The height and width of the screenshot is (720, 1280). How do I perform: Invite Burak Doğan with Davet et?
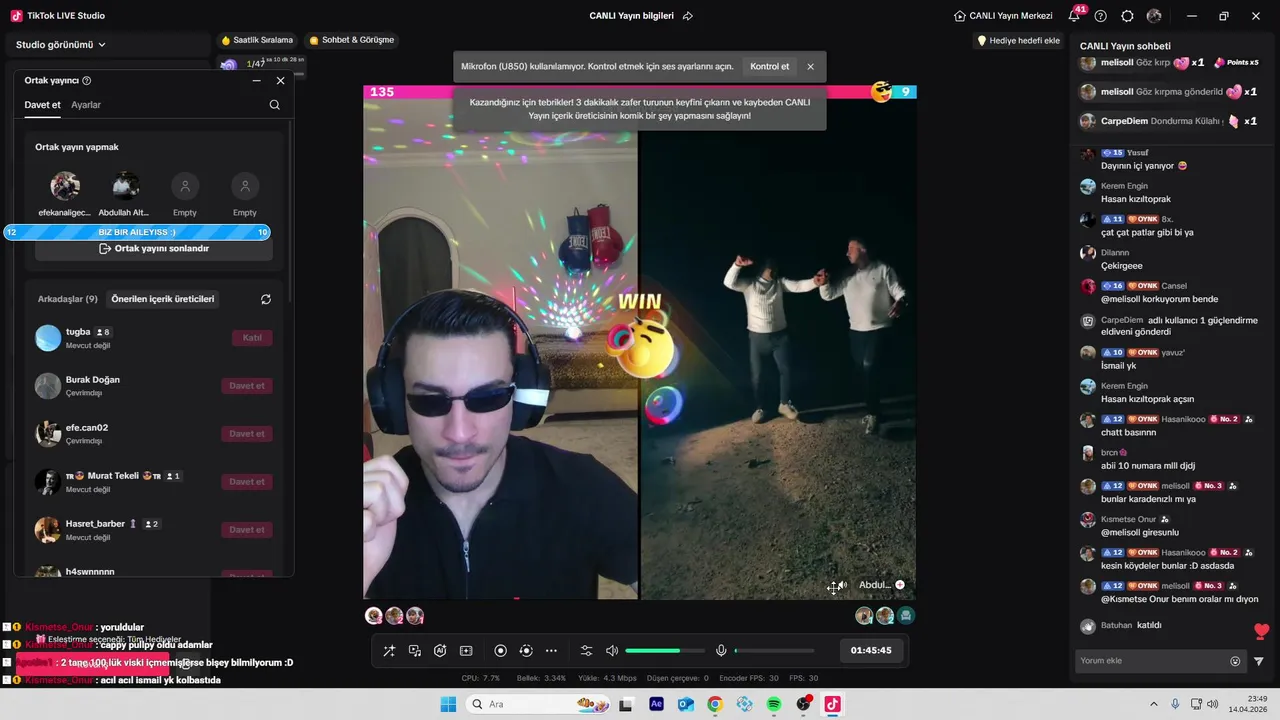247,386
